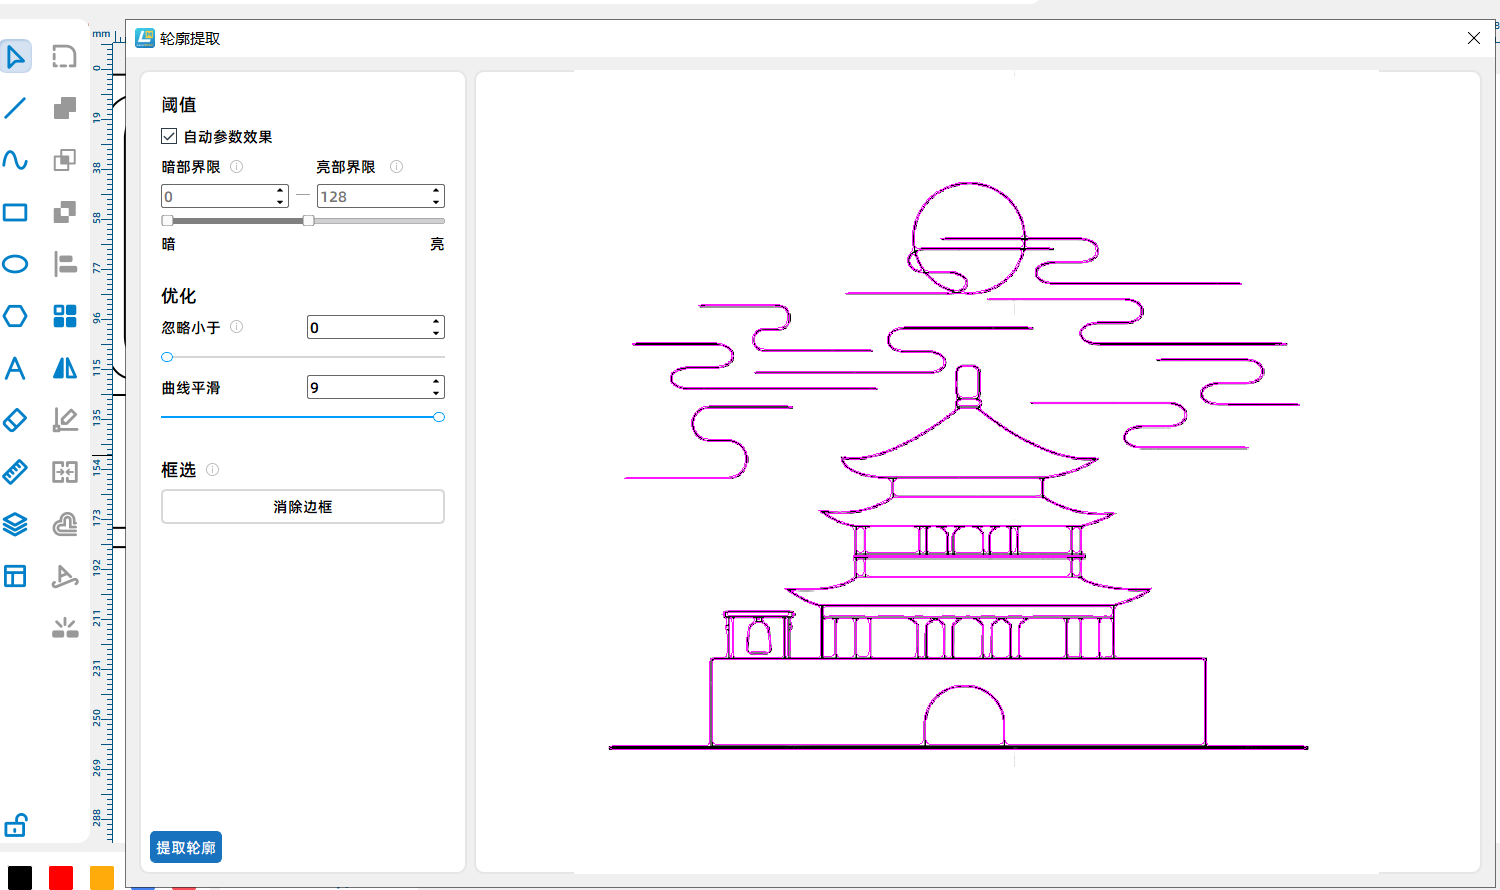Select the arrow selection tool
The width and height of the screenshot is (1500, 890).
pos(16,56)
